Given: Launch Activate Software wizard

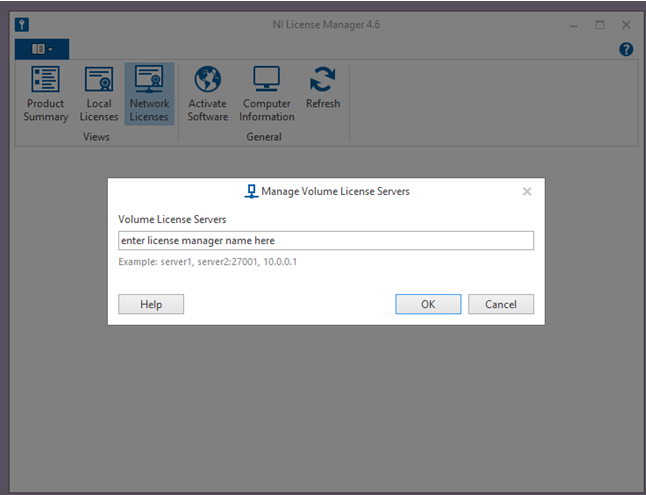Looking at the screenshot, I should pyautogui.click(x=208, y=94).
